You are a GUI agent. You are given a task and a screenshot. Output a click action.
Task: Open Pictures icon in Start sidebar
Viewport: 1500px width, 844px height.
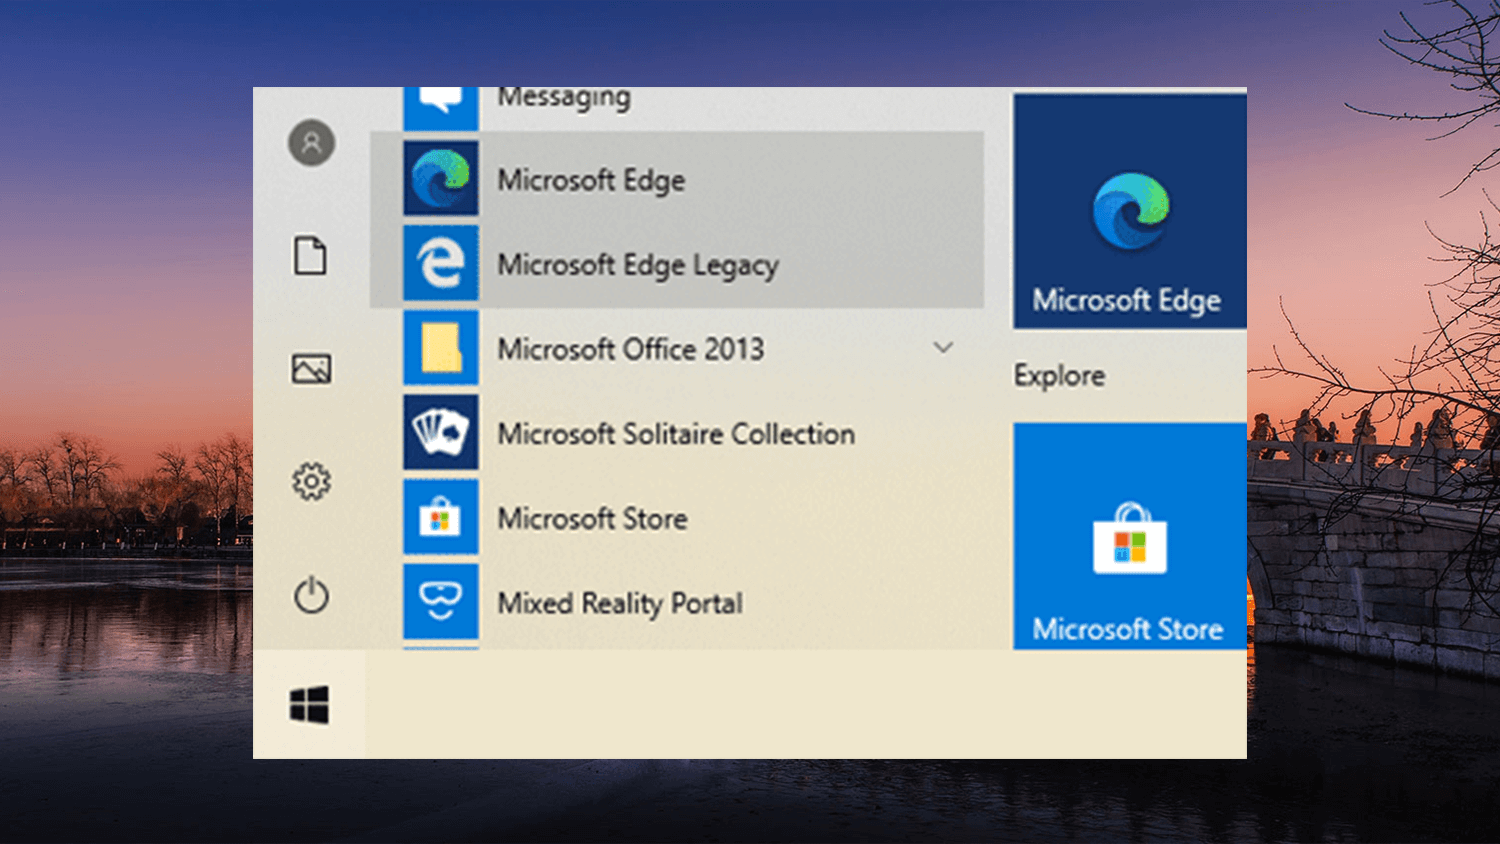point(312,369)
